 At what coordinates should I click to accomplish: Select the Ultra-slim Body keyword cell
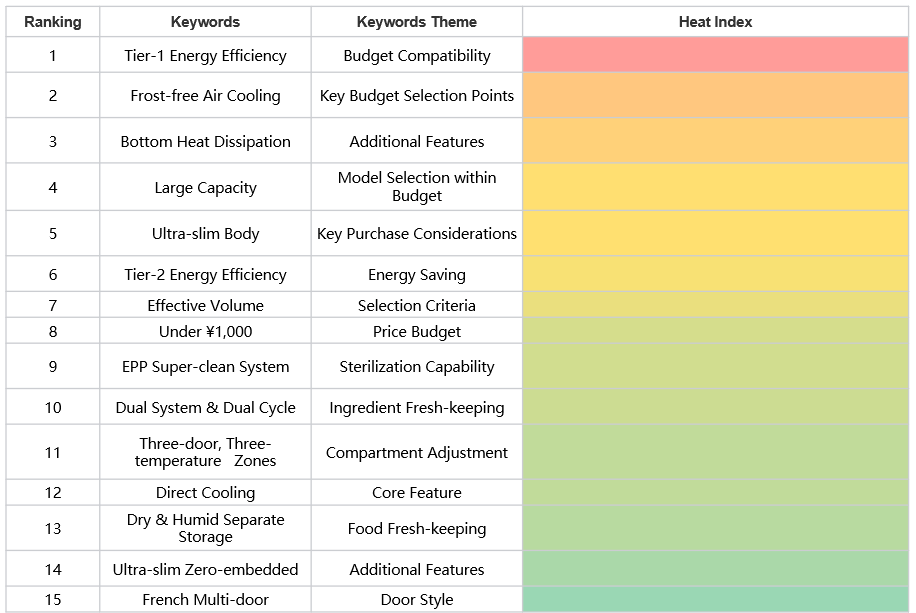point(205,233)
